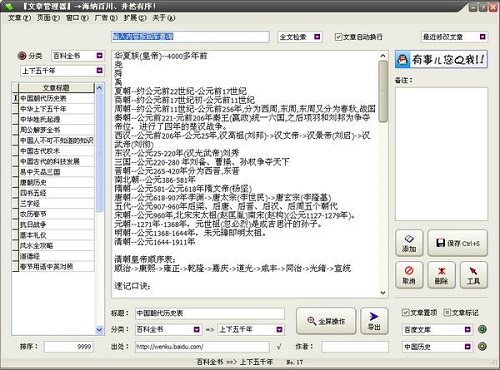This screenshot has height=370, width=500.
Task: Click the 保存 floppy disk save icon
Action: (x=440, y=243)
